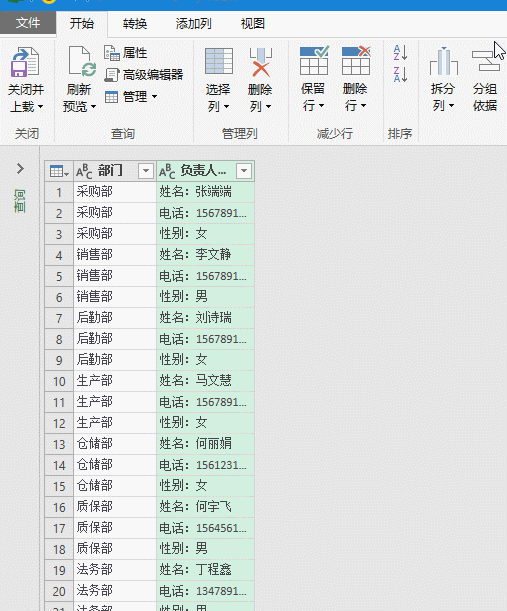Click the 删除行 remove rows icon
Screen dimensions: 507x611
click(356, 60)
